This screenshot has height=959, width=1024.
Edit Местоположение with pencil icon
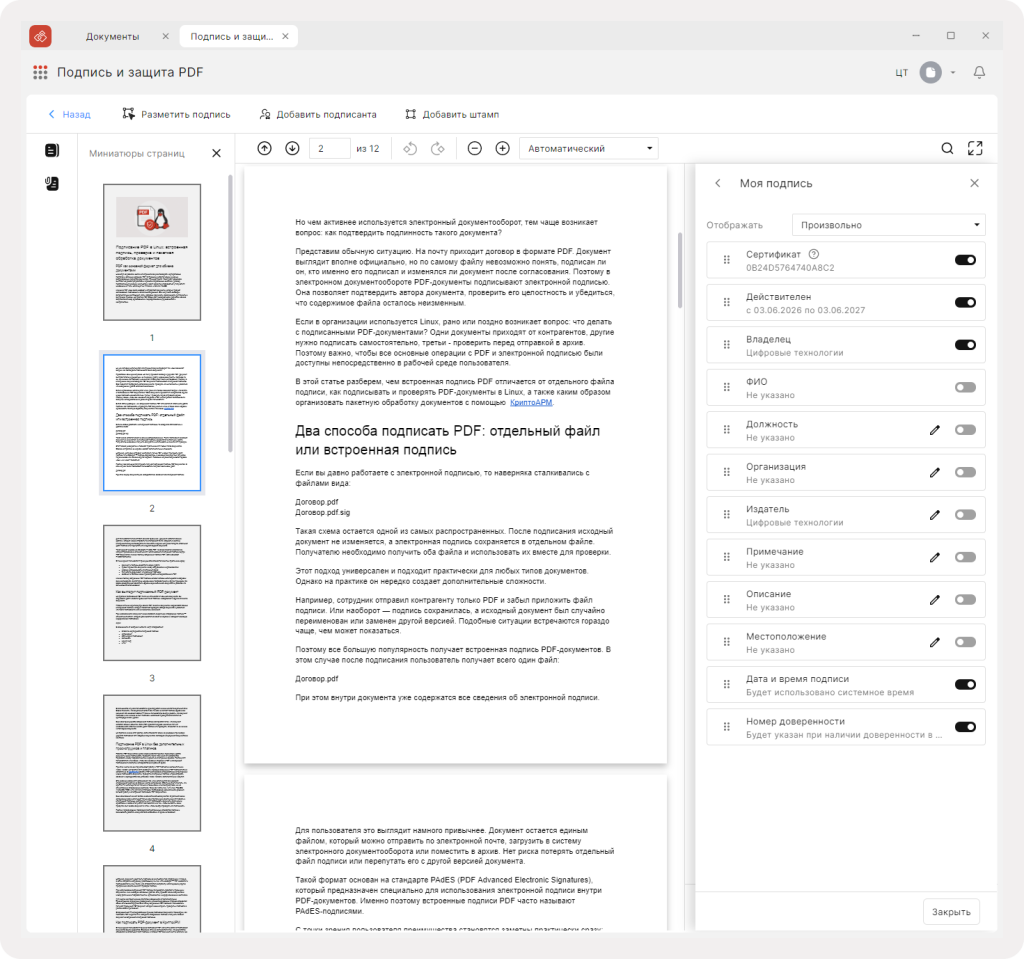(x=935, y=642)
